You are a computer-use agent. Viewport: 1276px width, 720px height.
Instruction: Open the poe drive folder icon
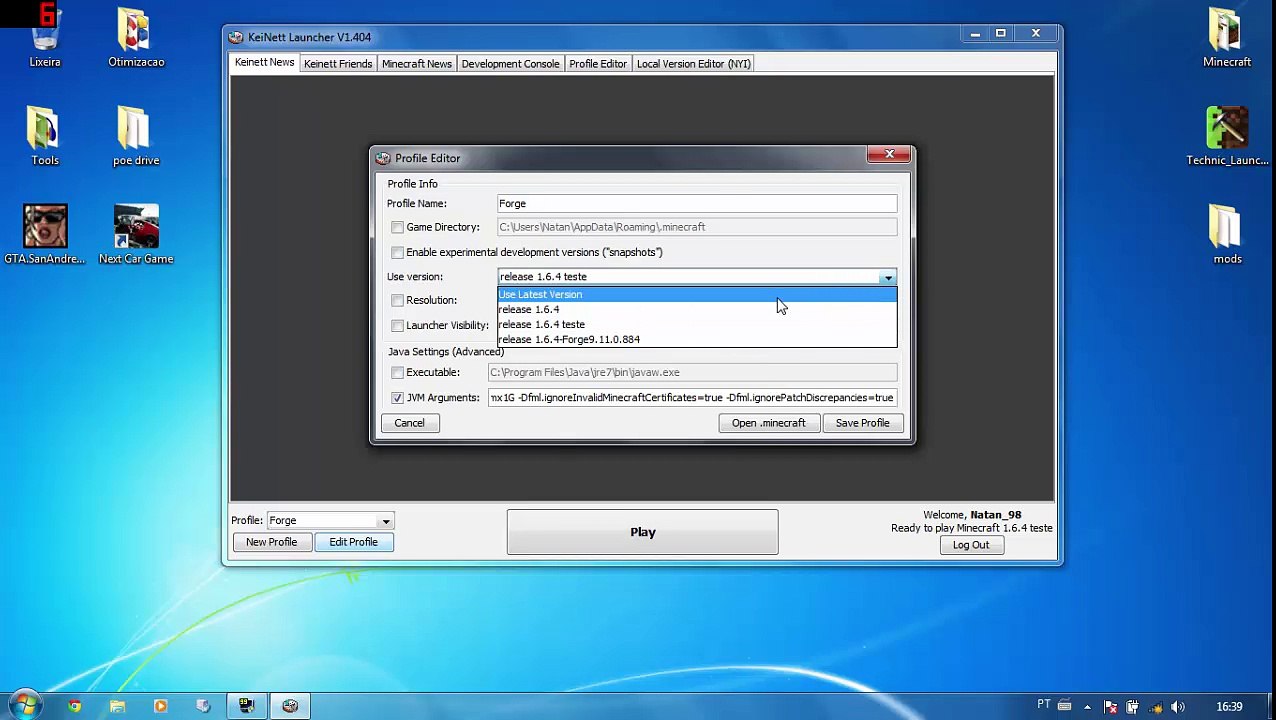click(x=136, y=136)
